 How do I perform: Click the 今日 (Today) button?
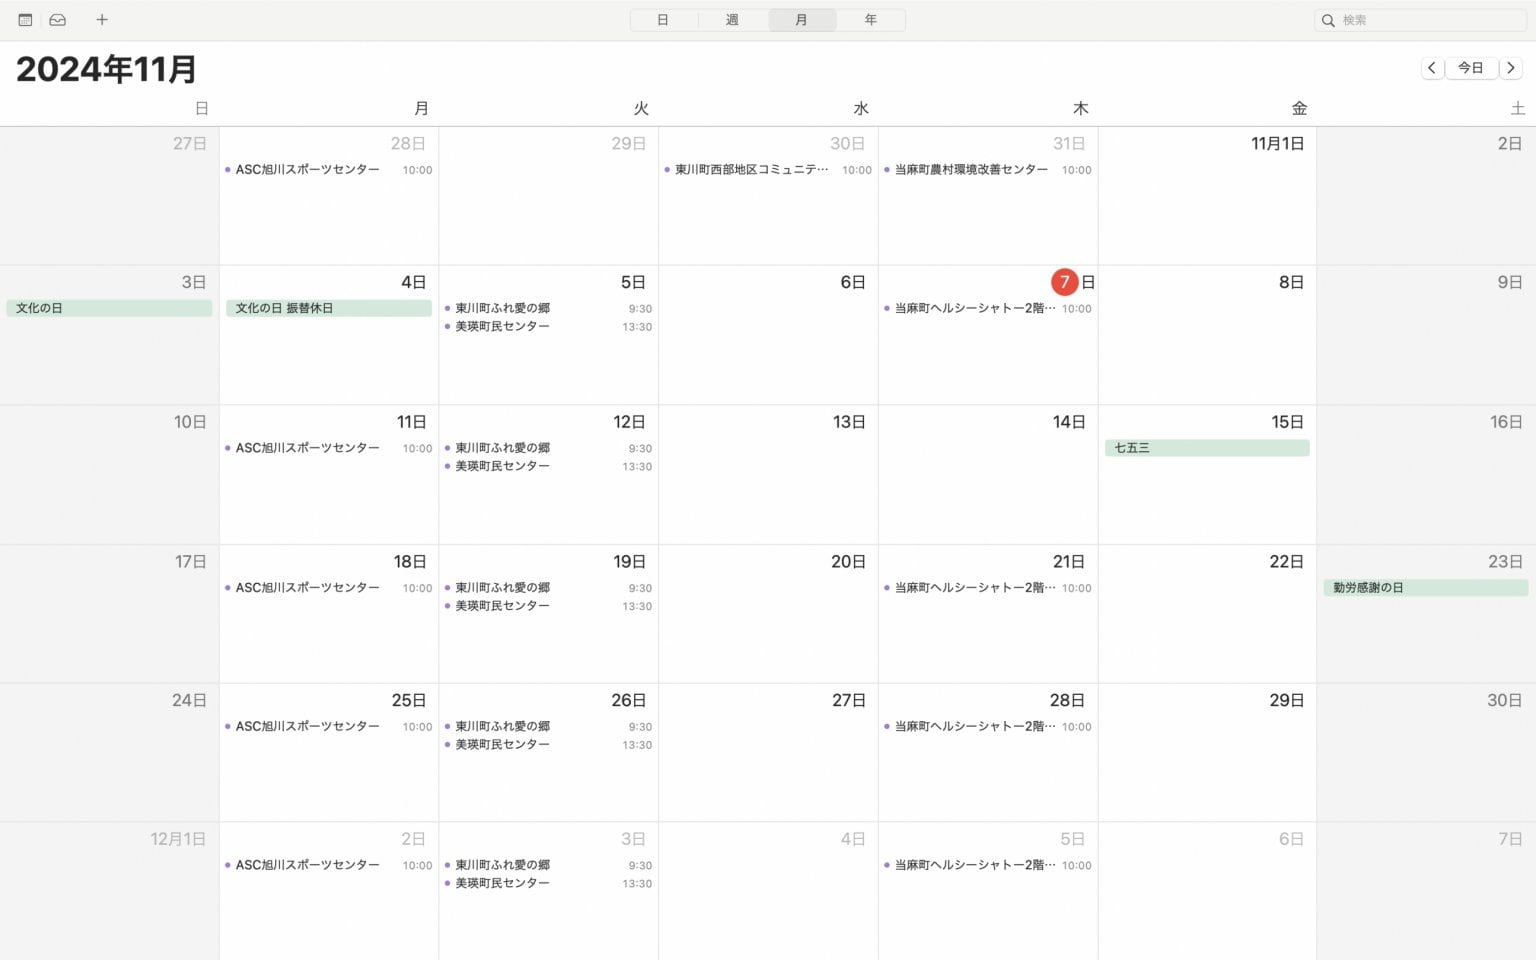[x=1470, y=68]
